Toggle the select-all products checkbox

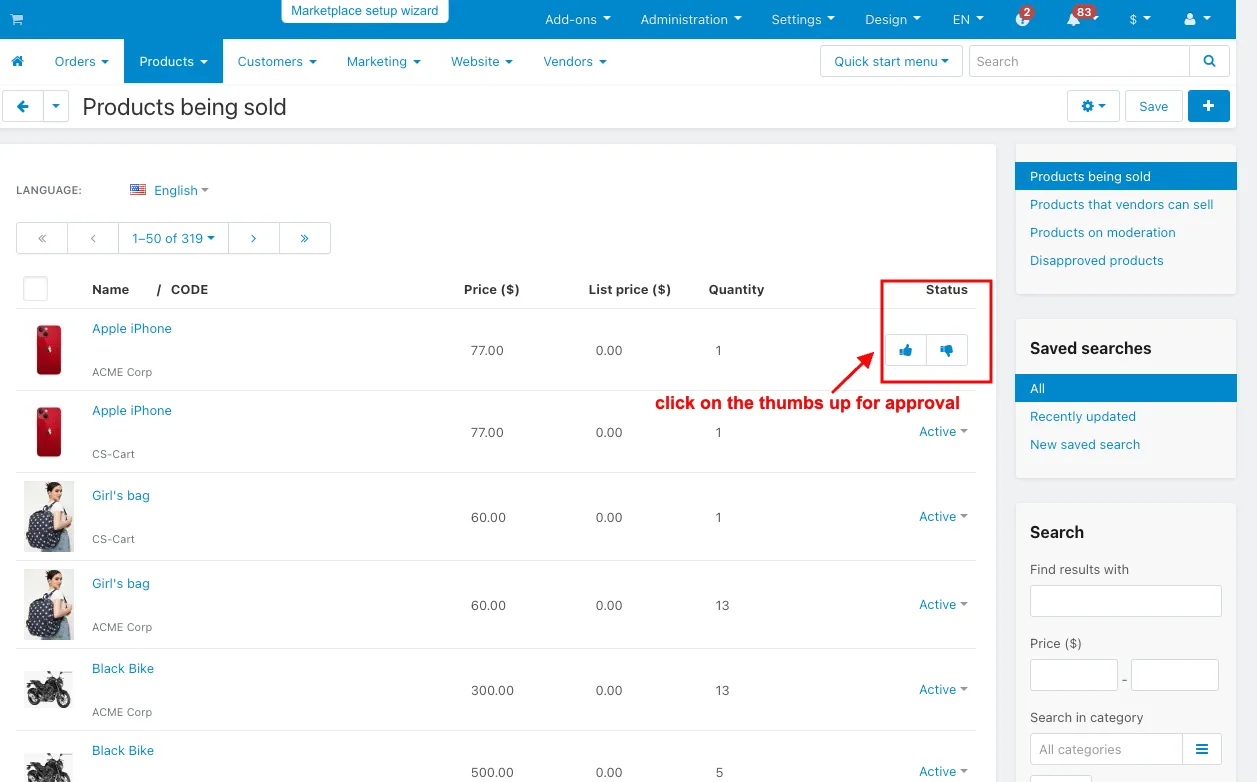click(x=35, y=289)
